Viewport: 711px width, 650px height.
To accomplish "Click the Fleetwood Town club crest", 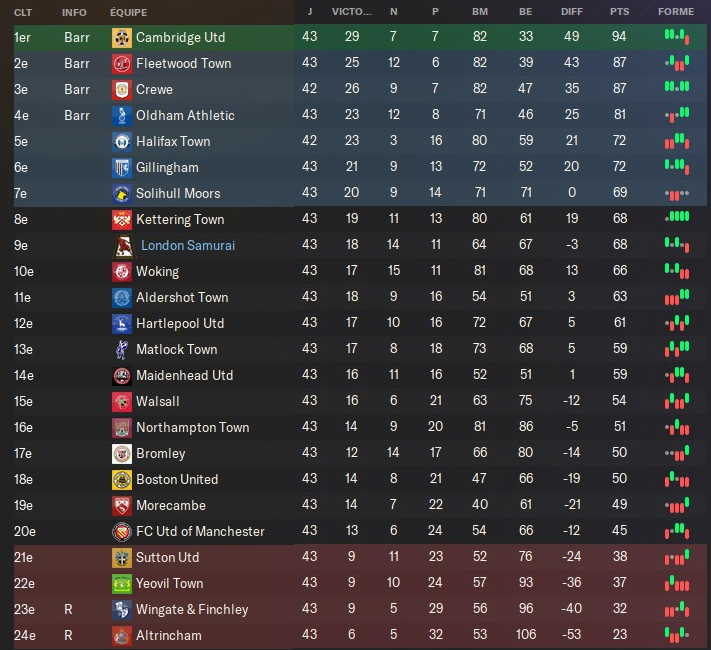I will click(x=121, y=64).
